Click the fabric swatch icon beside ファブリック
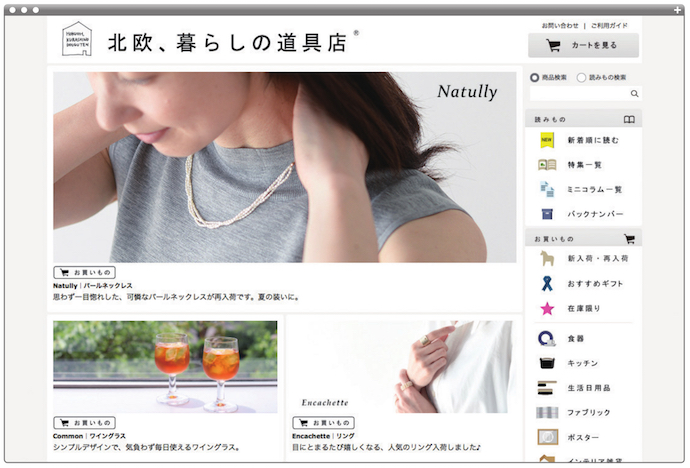This screenshot has height=468, width=690. coord(547,412)
